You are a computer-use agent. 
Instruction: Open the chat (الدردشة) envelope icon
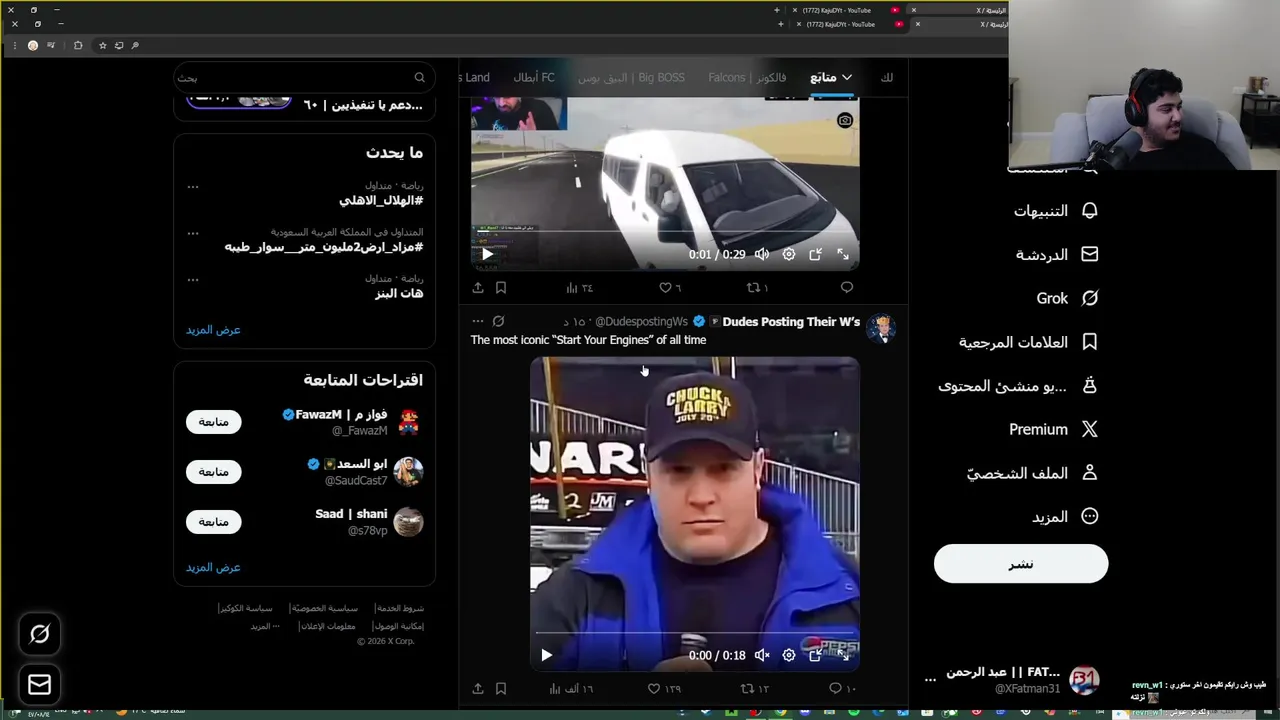(x=1090, y=254)
